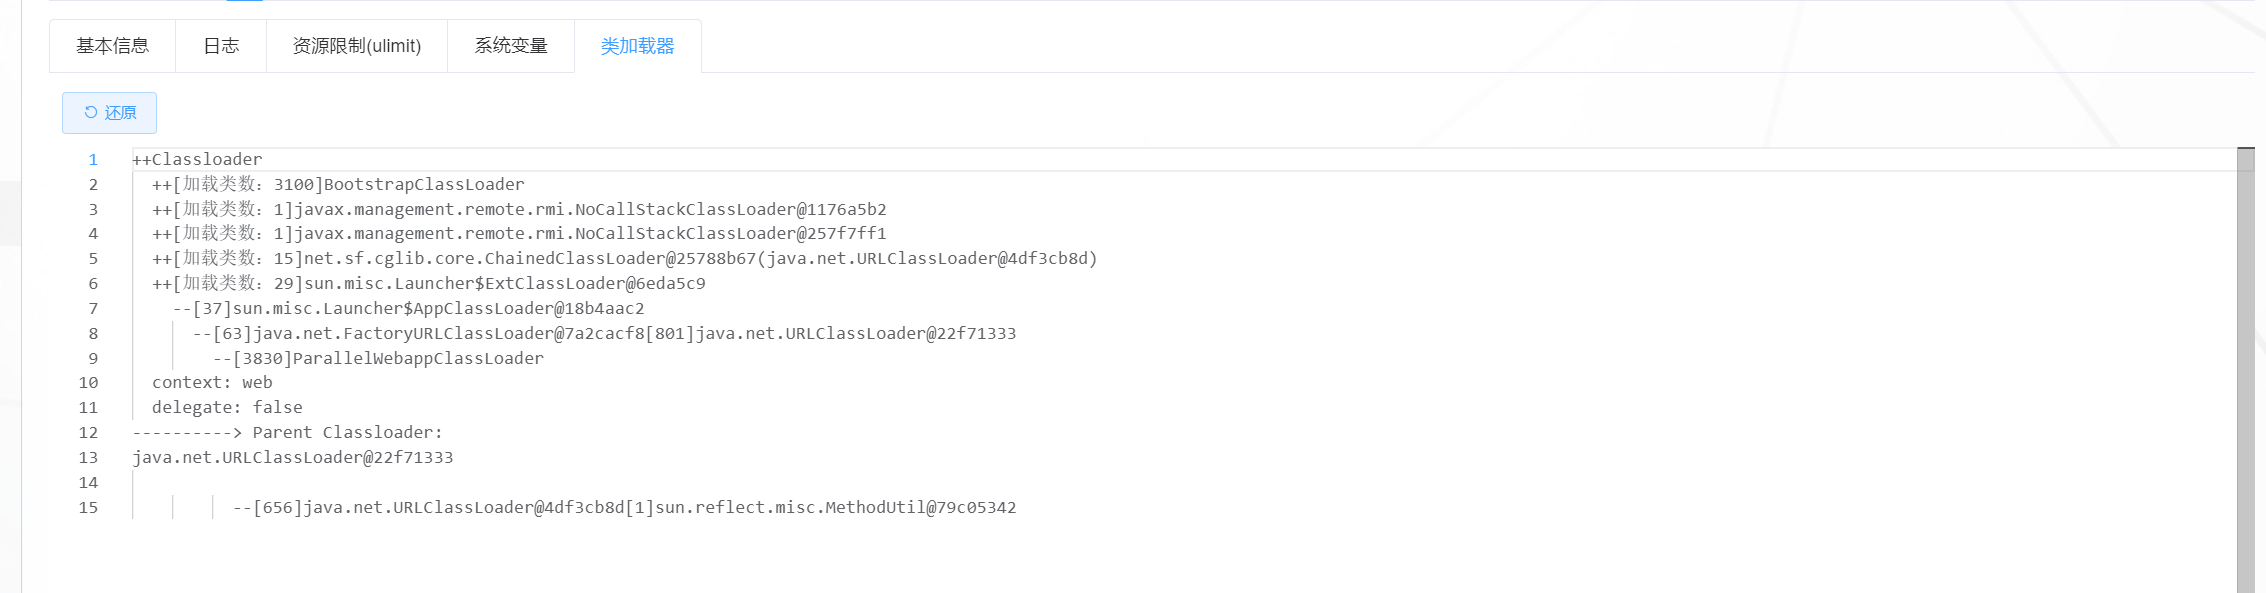Expand the ExtClassLoader@6eda5c9 entry

click(x=429, y=283)
